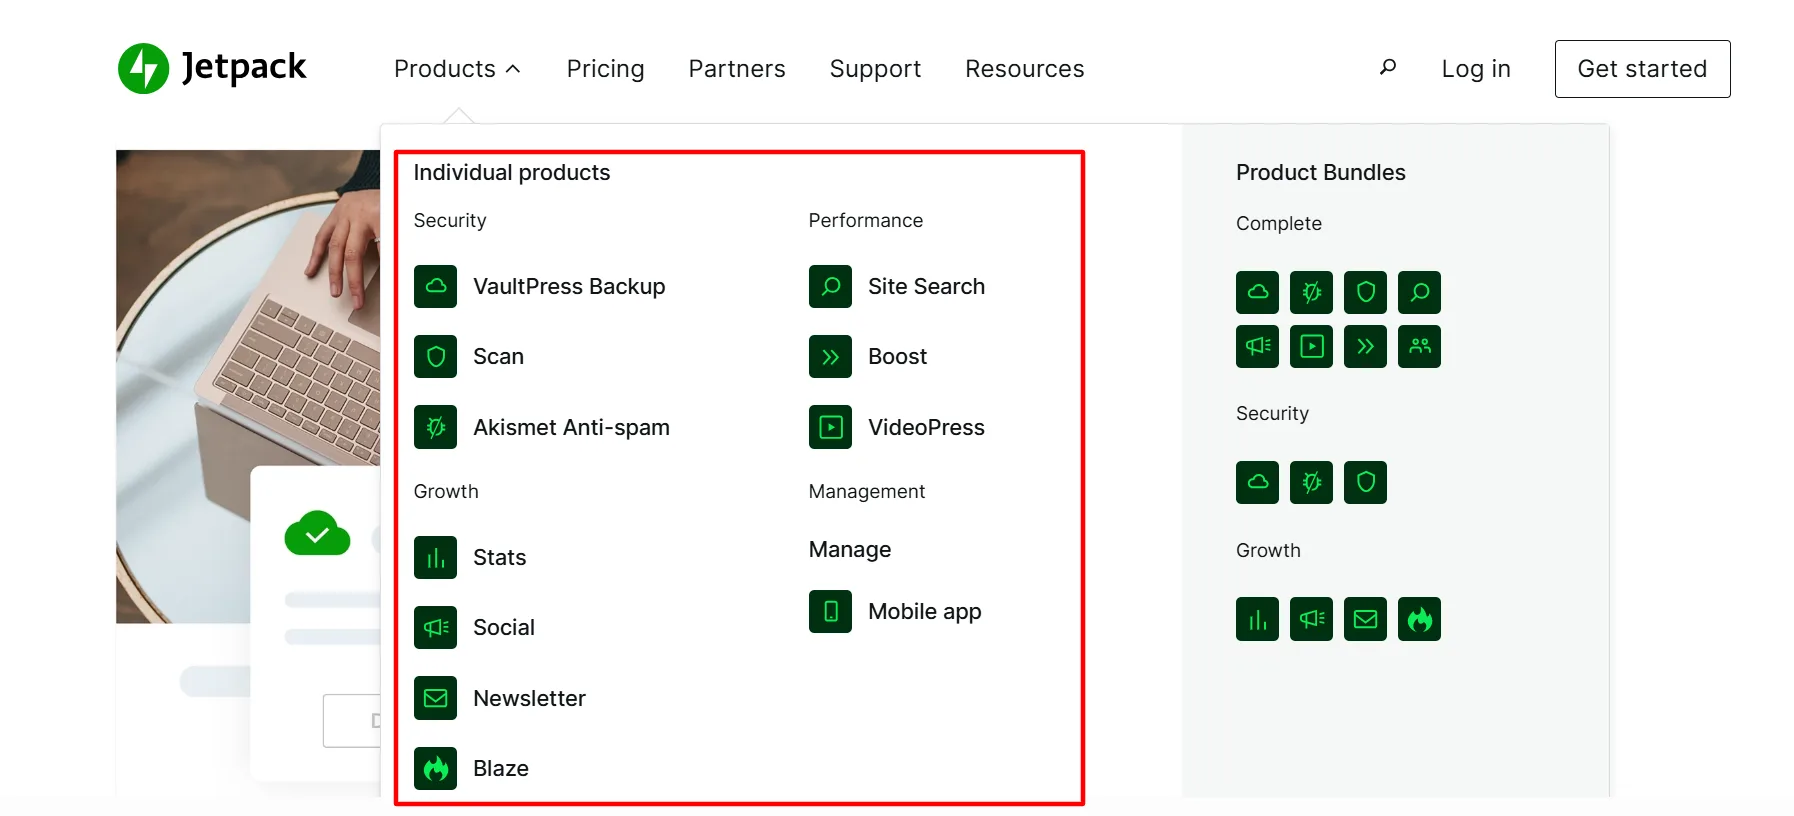Click the Social megaphone icon
1794x816 pixels.
point(436,628)
